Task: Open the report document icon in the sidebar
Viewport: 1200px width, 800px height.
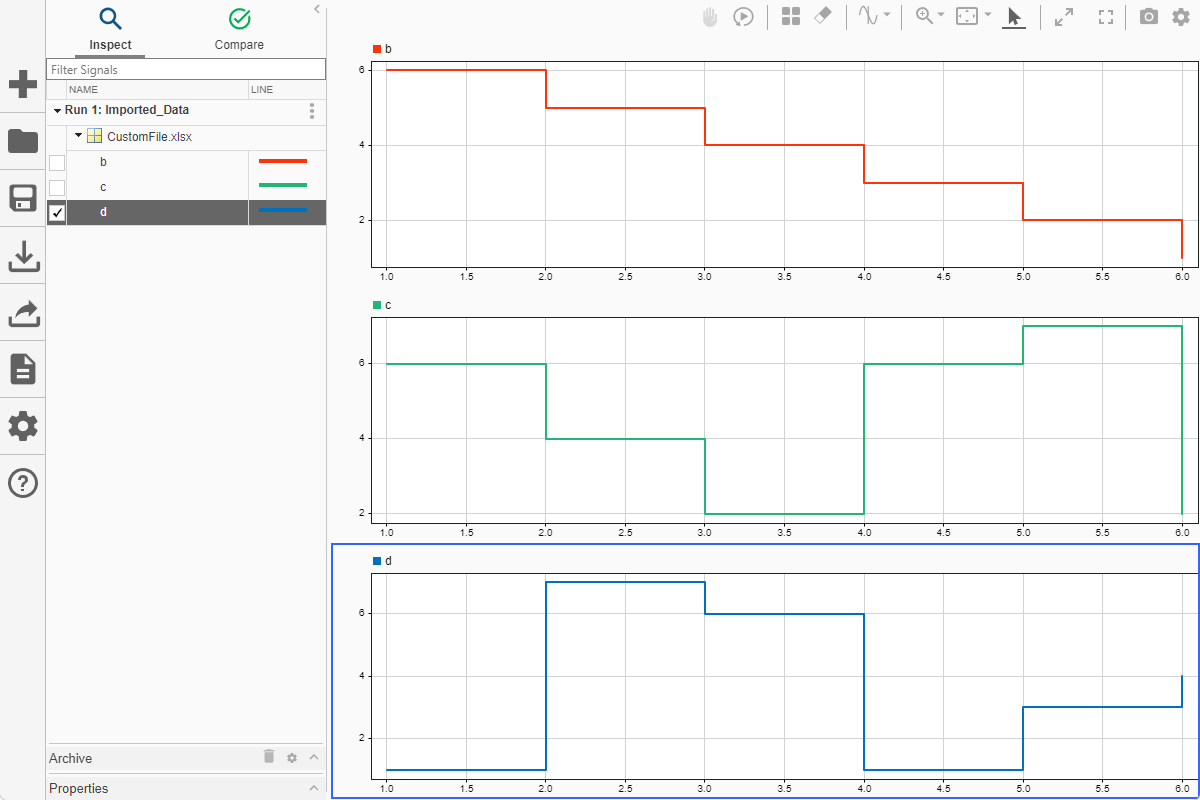Action: point(23,370)
